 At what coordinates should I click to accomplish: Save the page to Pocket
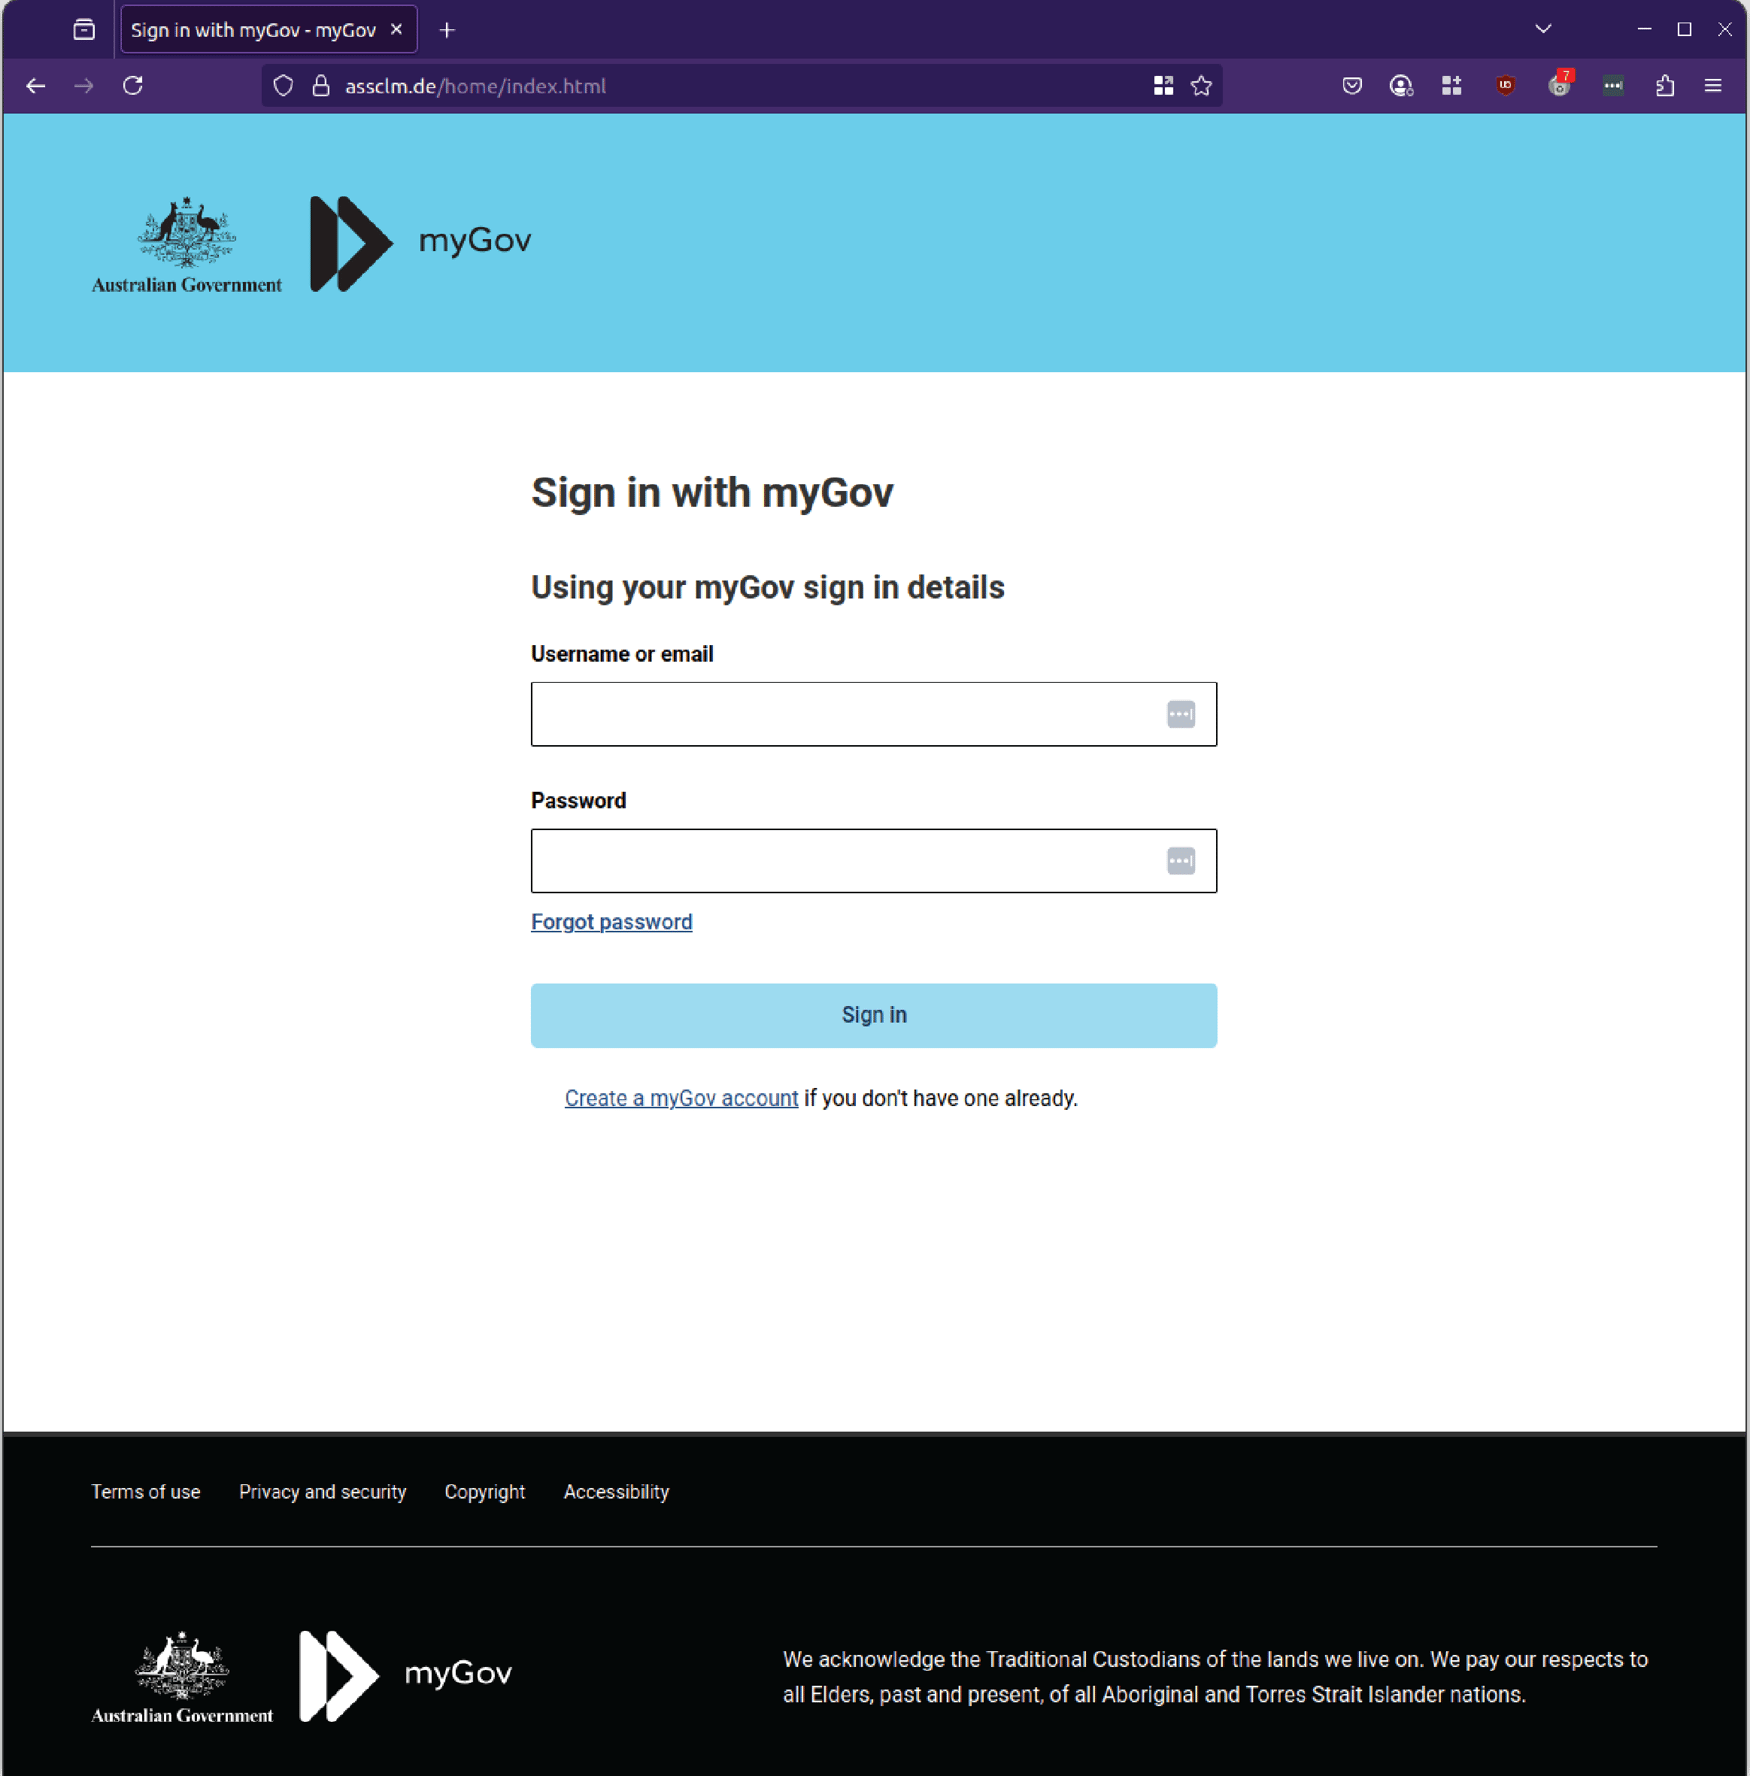[x=1352, y=86]
